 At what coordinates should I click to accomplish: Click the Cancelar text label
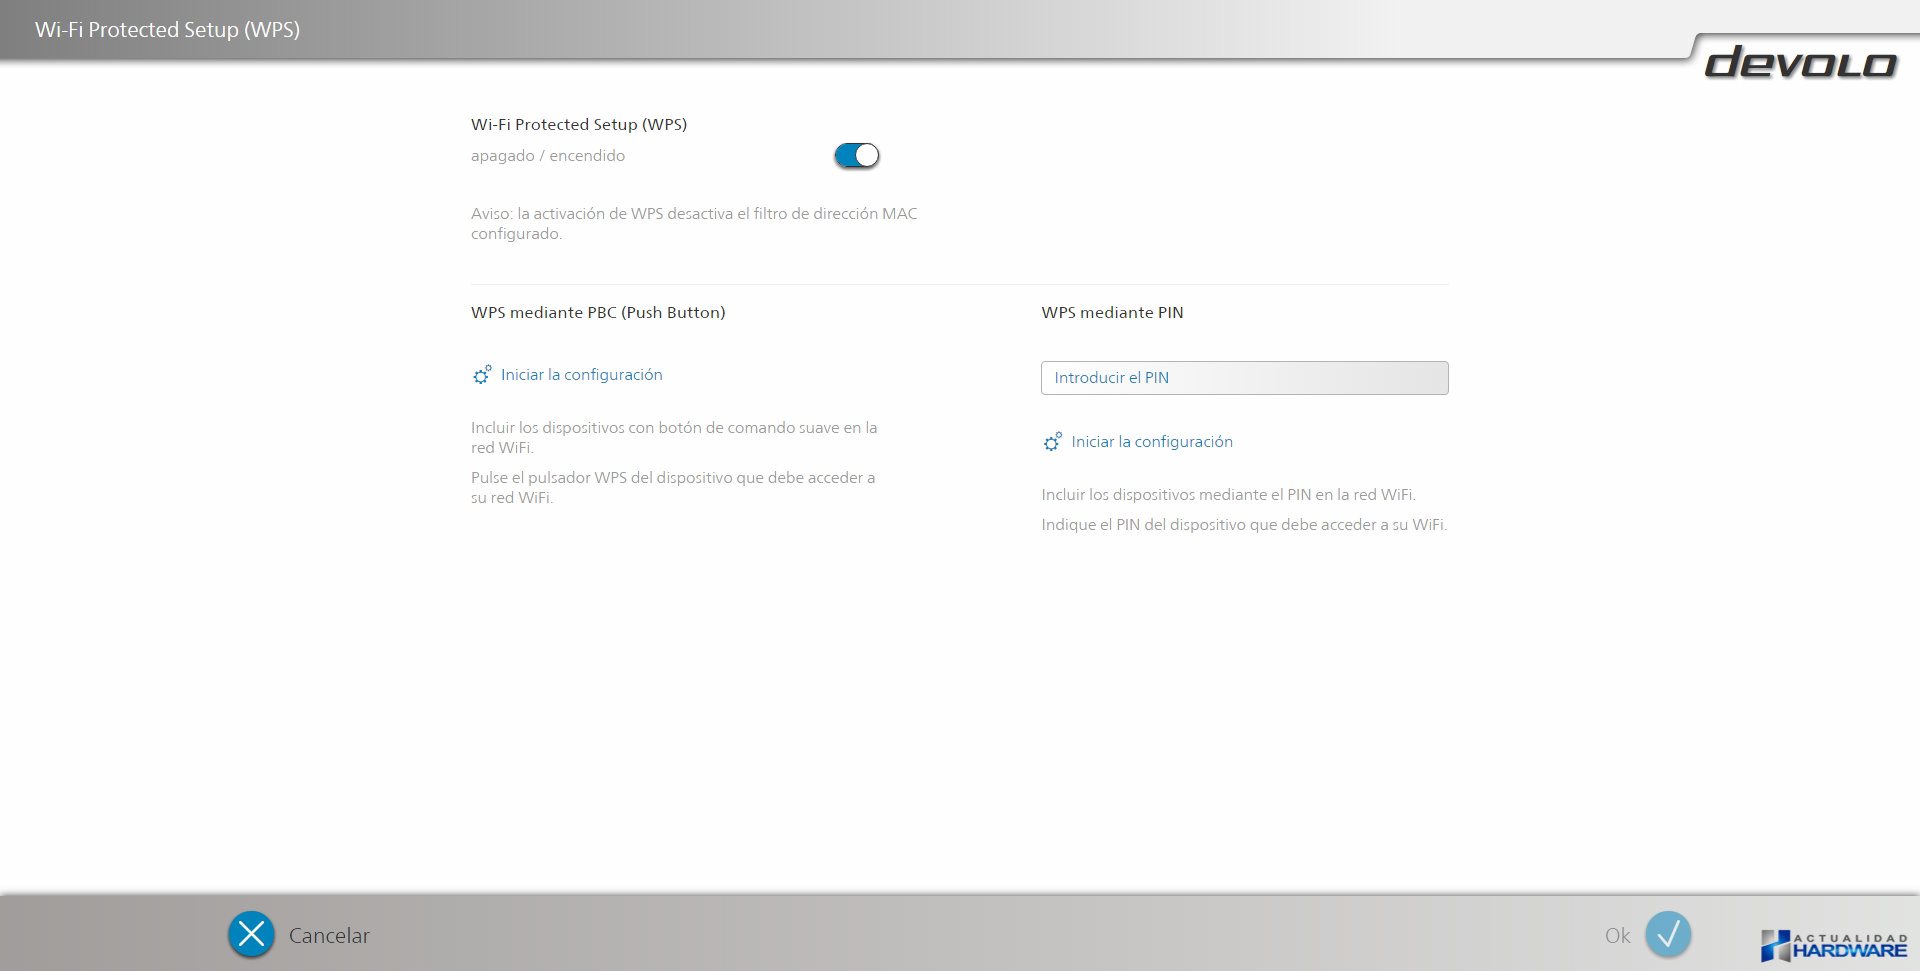[329, 936]
